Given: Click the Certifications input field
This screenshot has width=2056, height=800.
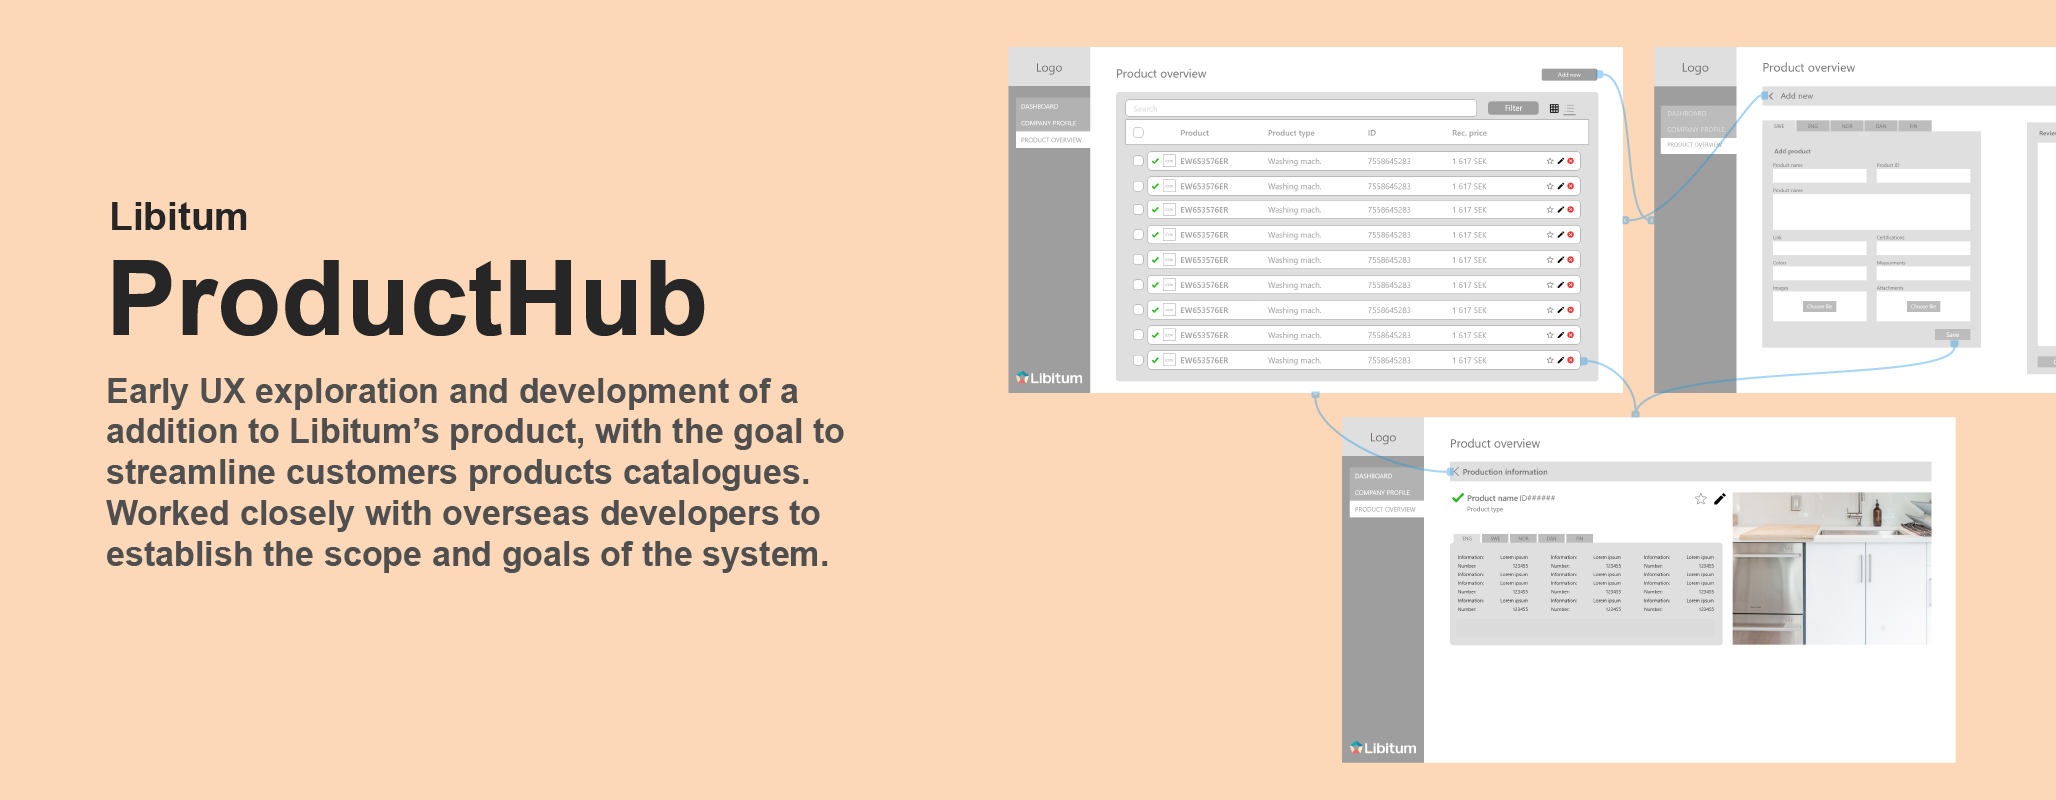Looking at the screenshot, I should click(1923, 248).
